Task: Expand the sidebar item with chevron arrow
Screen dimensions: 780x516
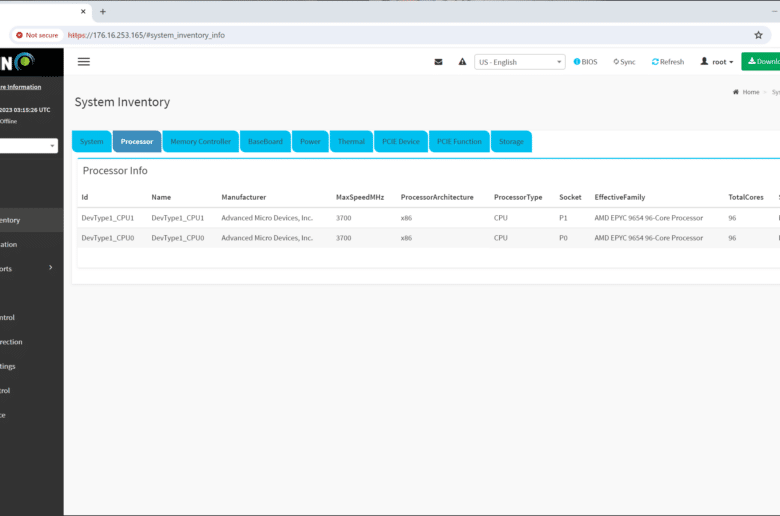Action: click(32, 268)
